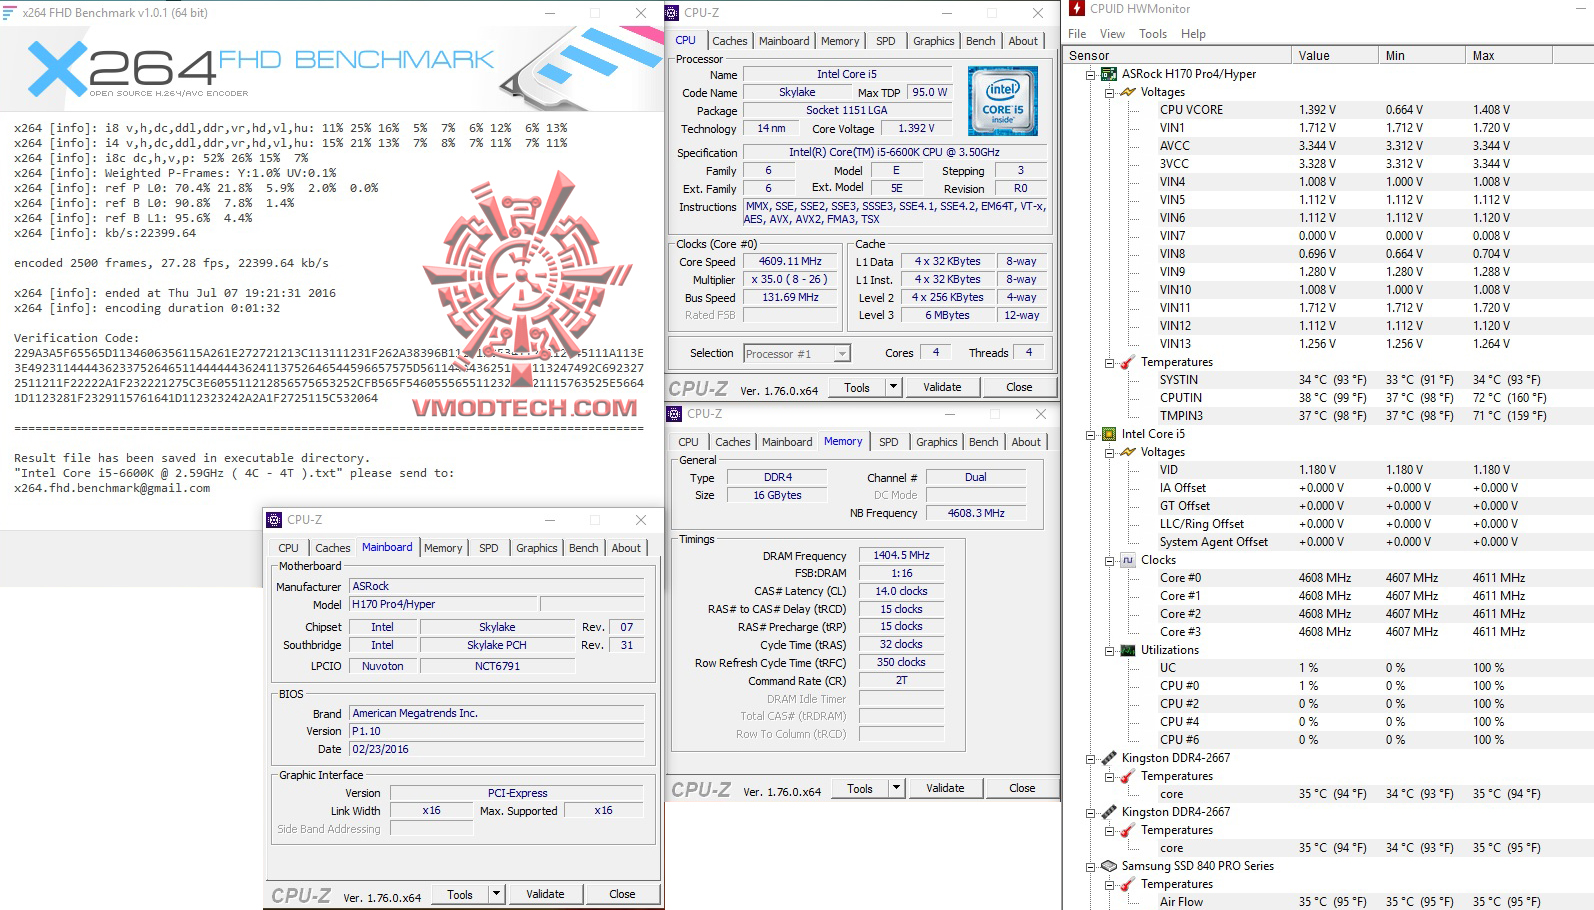This screenshot has width=1594, height=910.
Task: Click the Core Speed value 4609.11 MHz
Action: 790,262
